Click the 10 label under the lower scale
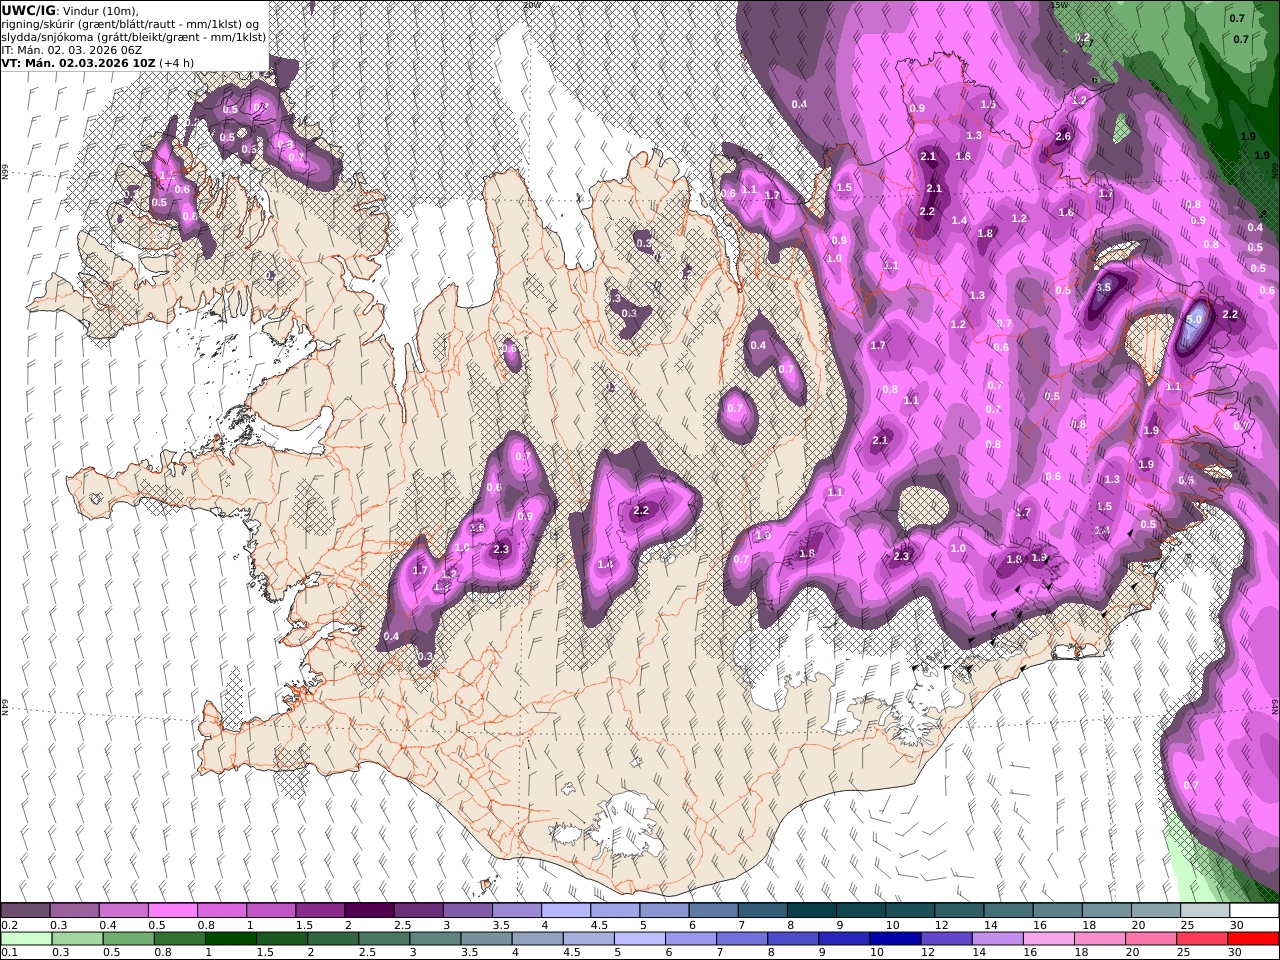Screen dimensions: 1280x960 click(877, 953)
